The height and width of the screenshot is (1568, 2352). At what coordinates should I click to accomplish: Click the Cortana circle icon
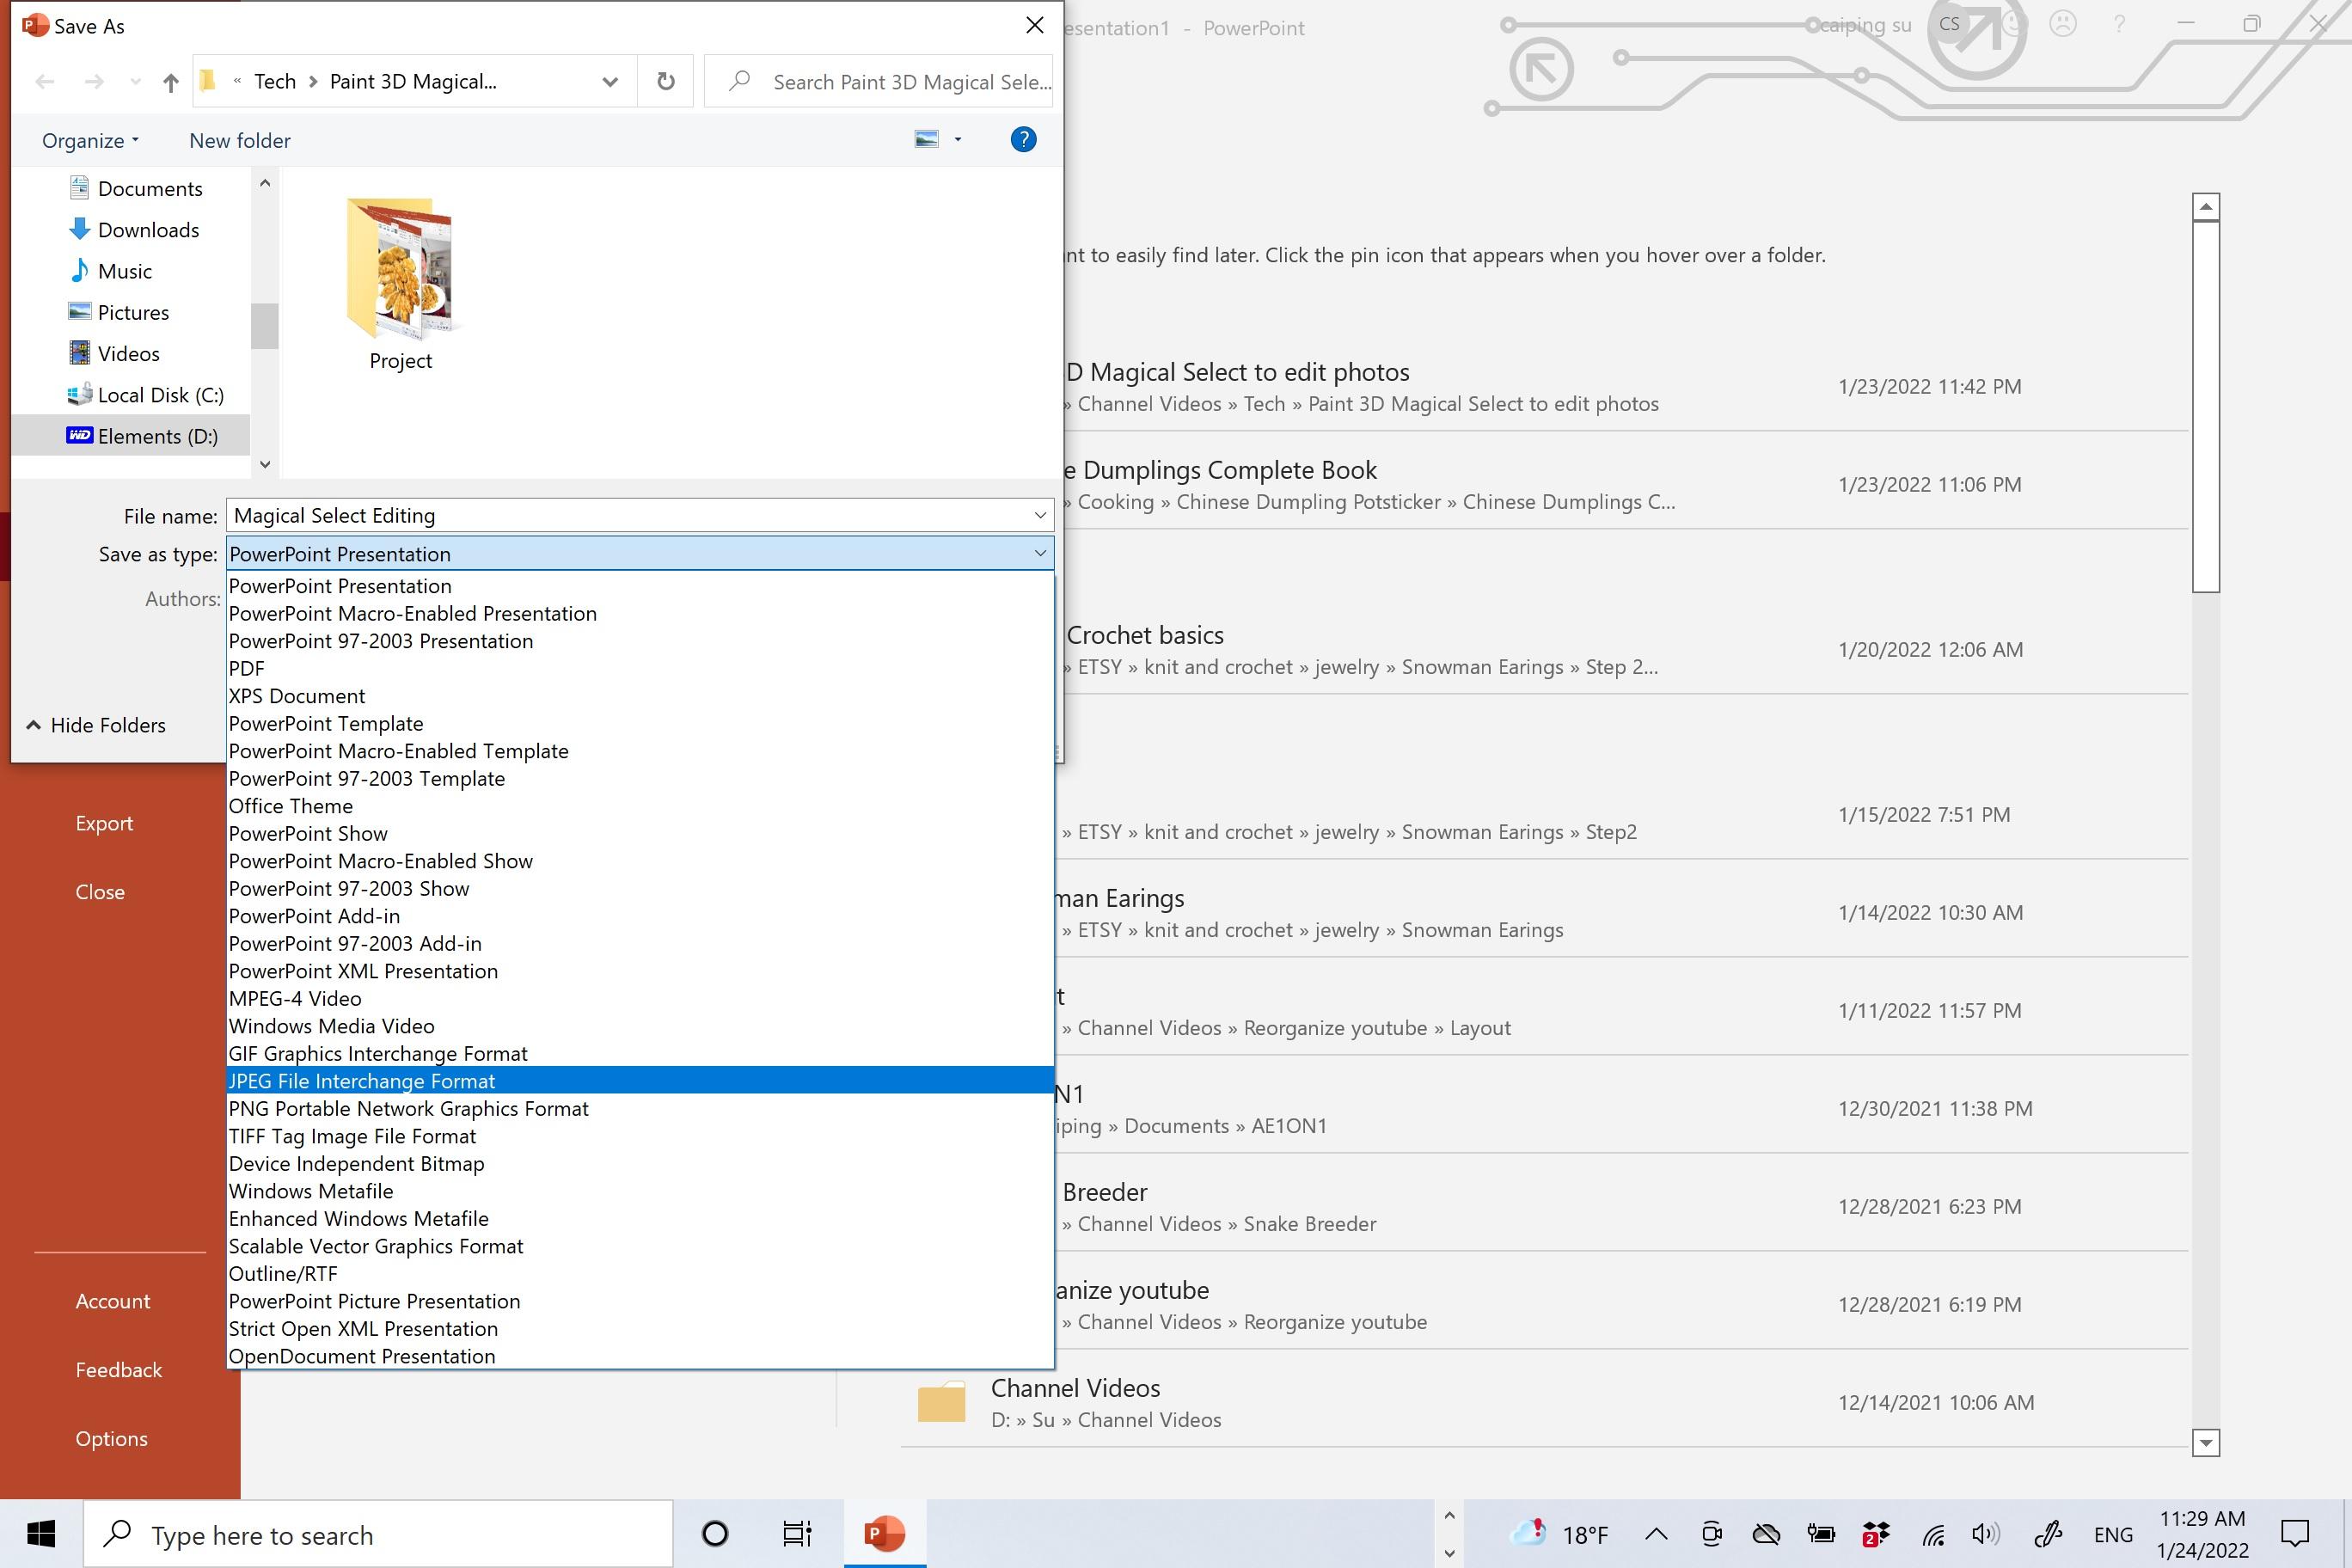(x=715, y=1533)
